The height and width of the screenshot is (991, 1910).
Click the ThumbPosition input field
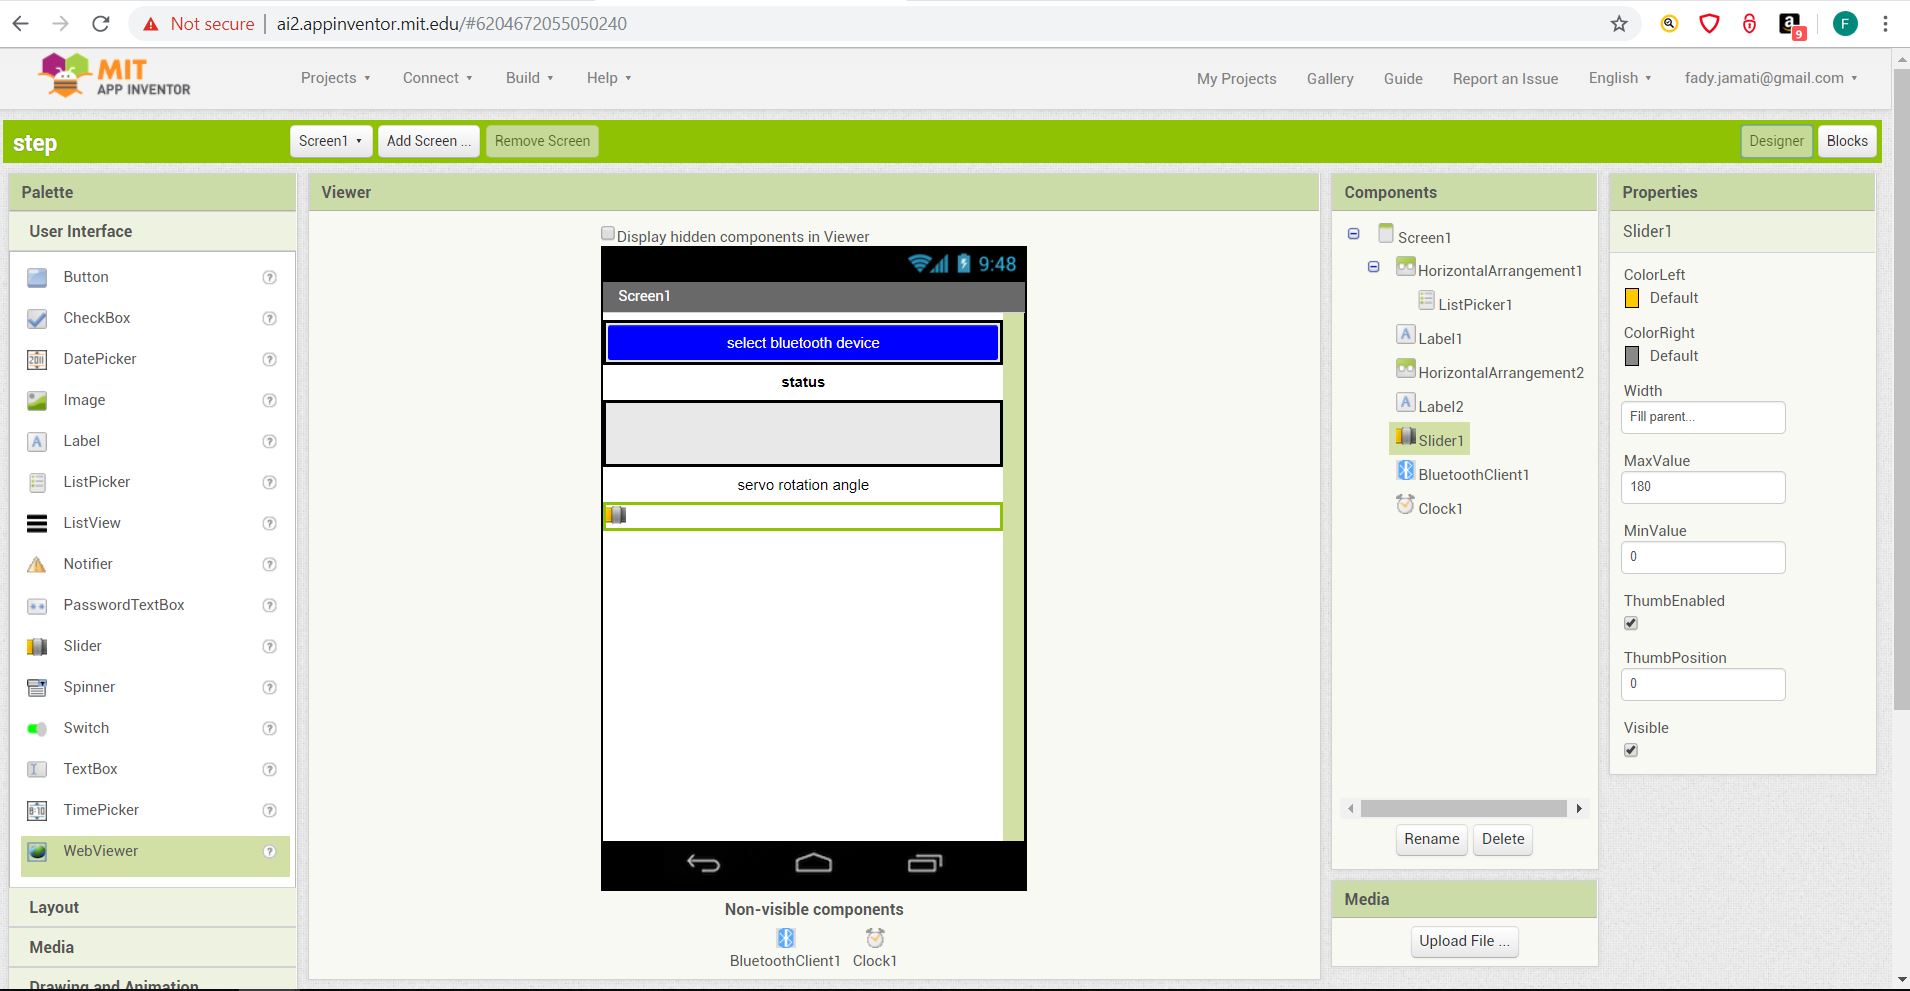[1703, 684]
